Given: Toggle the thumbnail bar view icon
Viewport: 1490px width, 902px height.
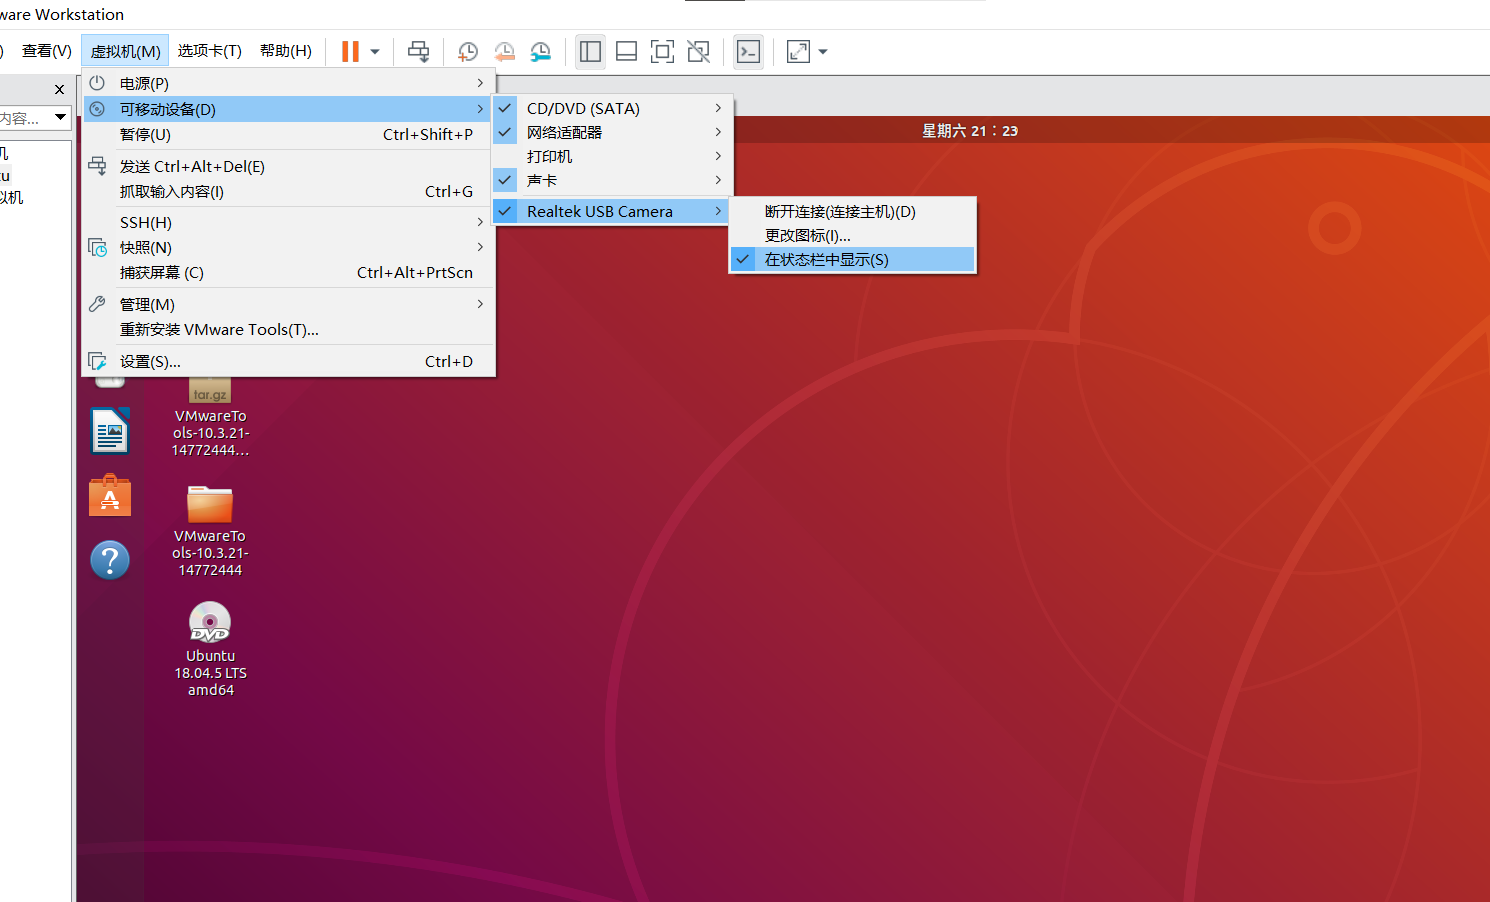Looking at the screenshot, I should coord(626,51).
